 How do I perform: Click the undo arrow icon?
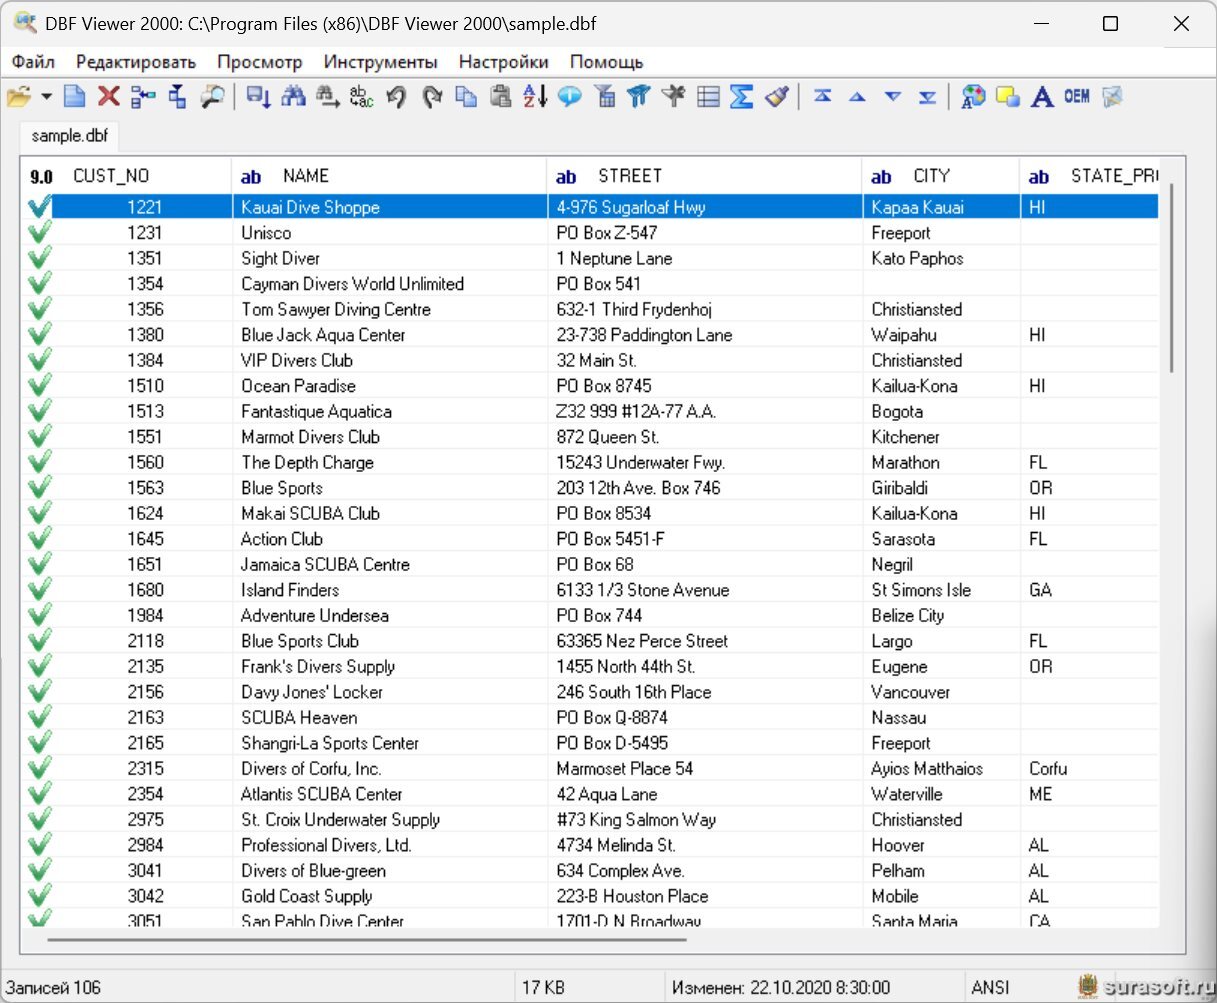[x=397, y=97]
